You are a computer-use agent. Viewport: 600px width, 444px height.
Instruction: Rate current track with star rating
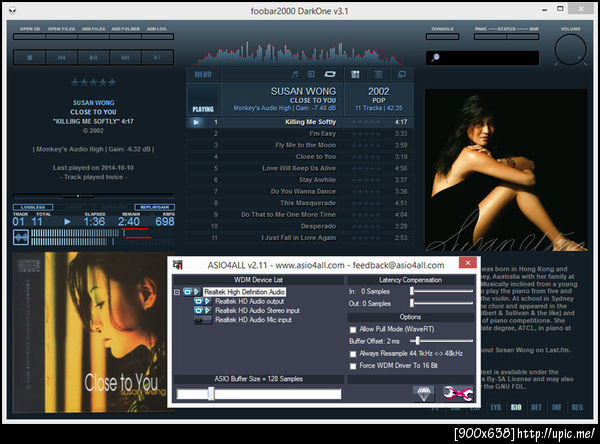(93, 82)
